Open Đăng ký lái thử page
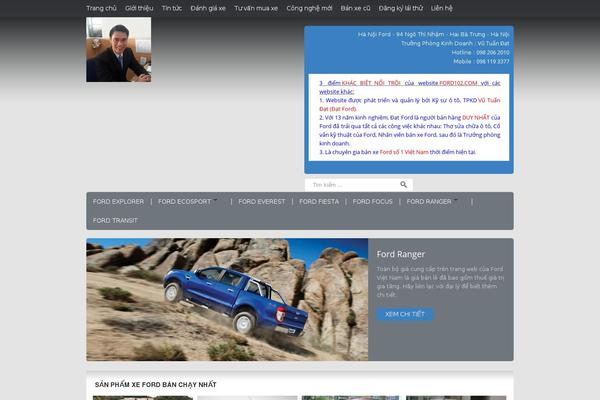 click(x=401, y=8)
